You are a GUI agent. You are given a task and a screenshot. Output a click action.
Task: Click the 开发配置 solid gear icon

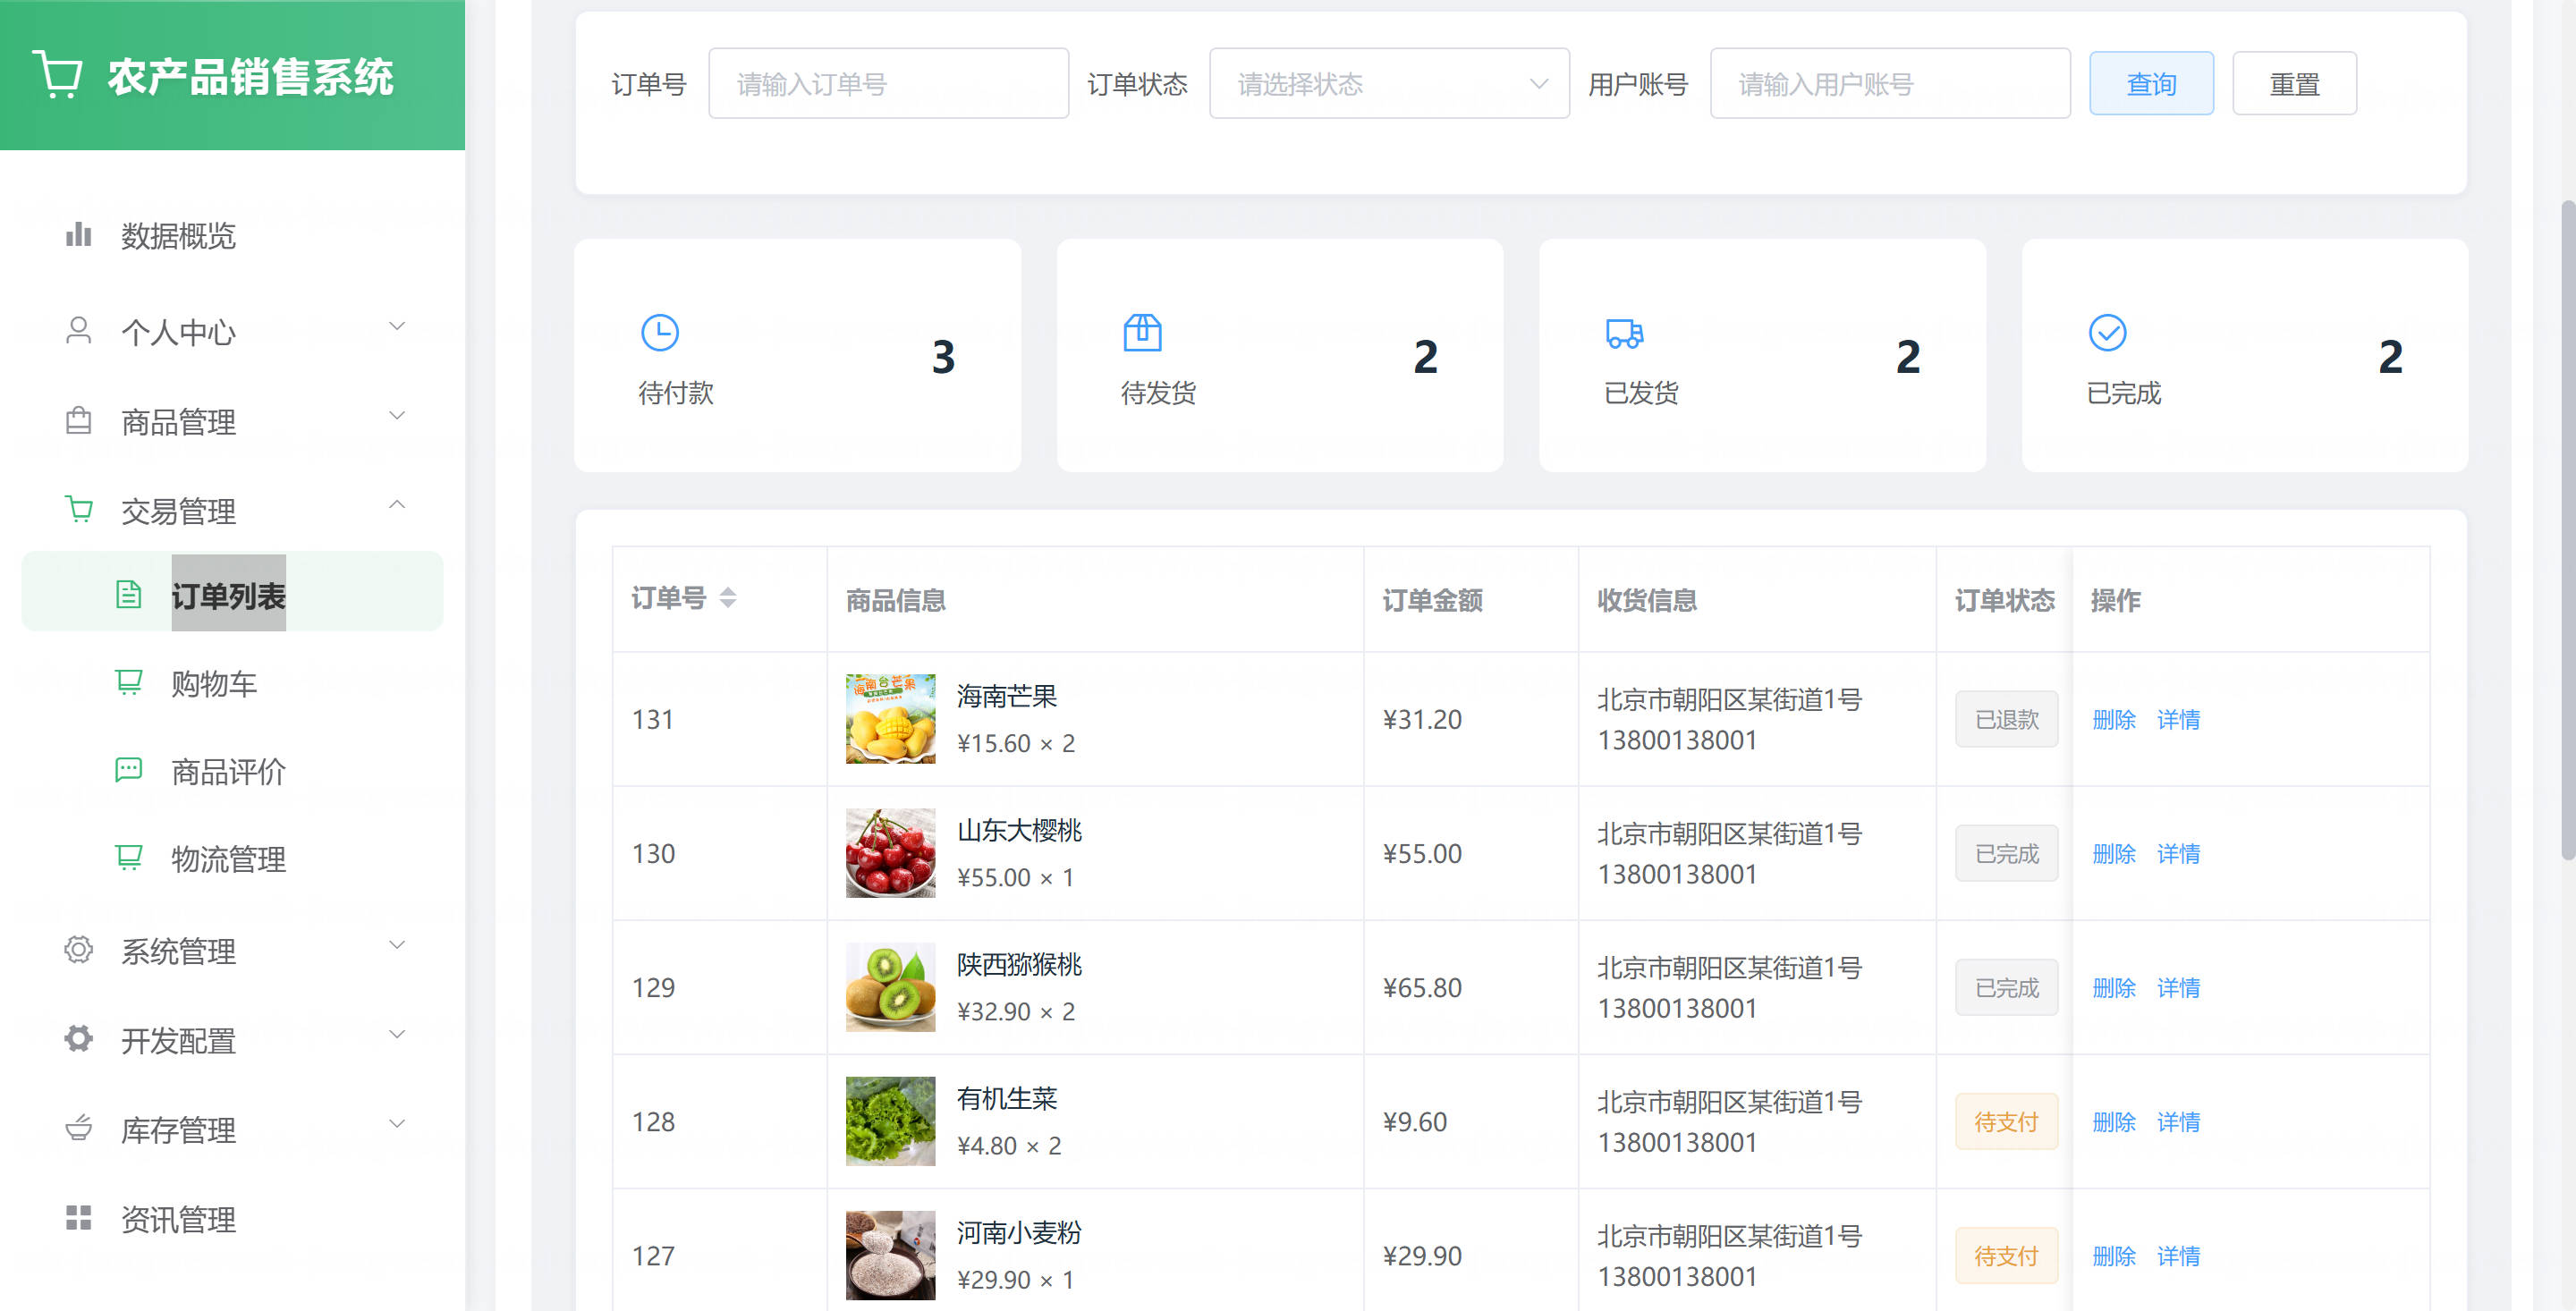(78, 1039)
